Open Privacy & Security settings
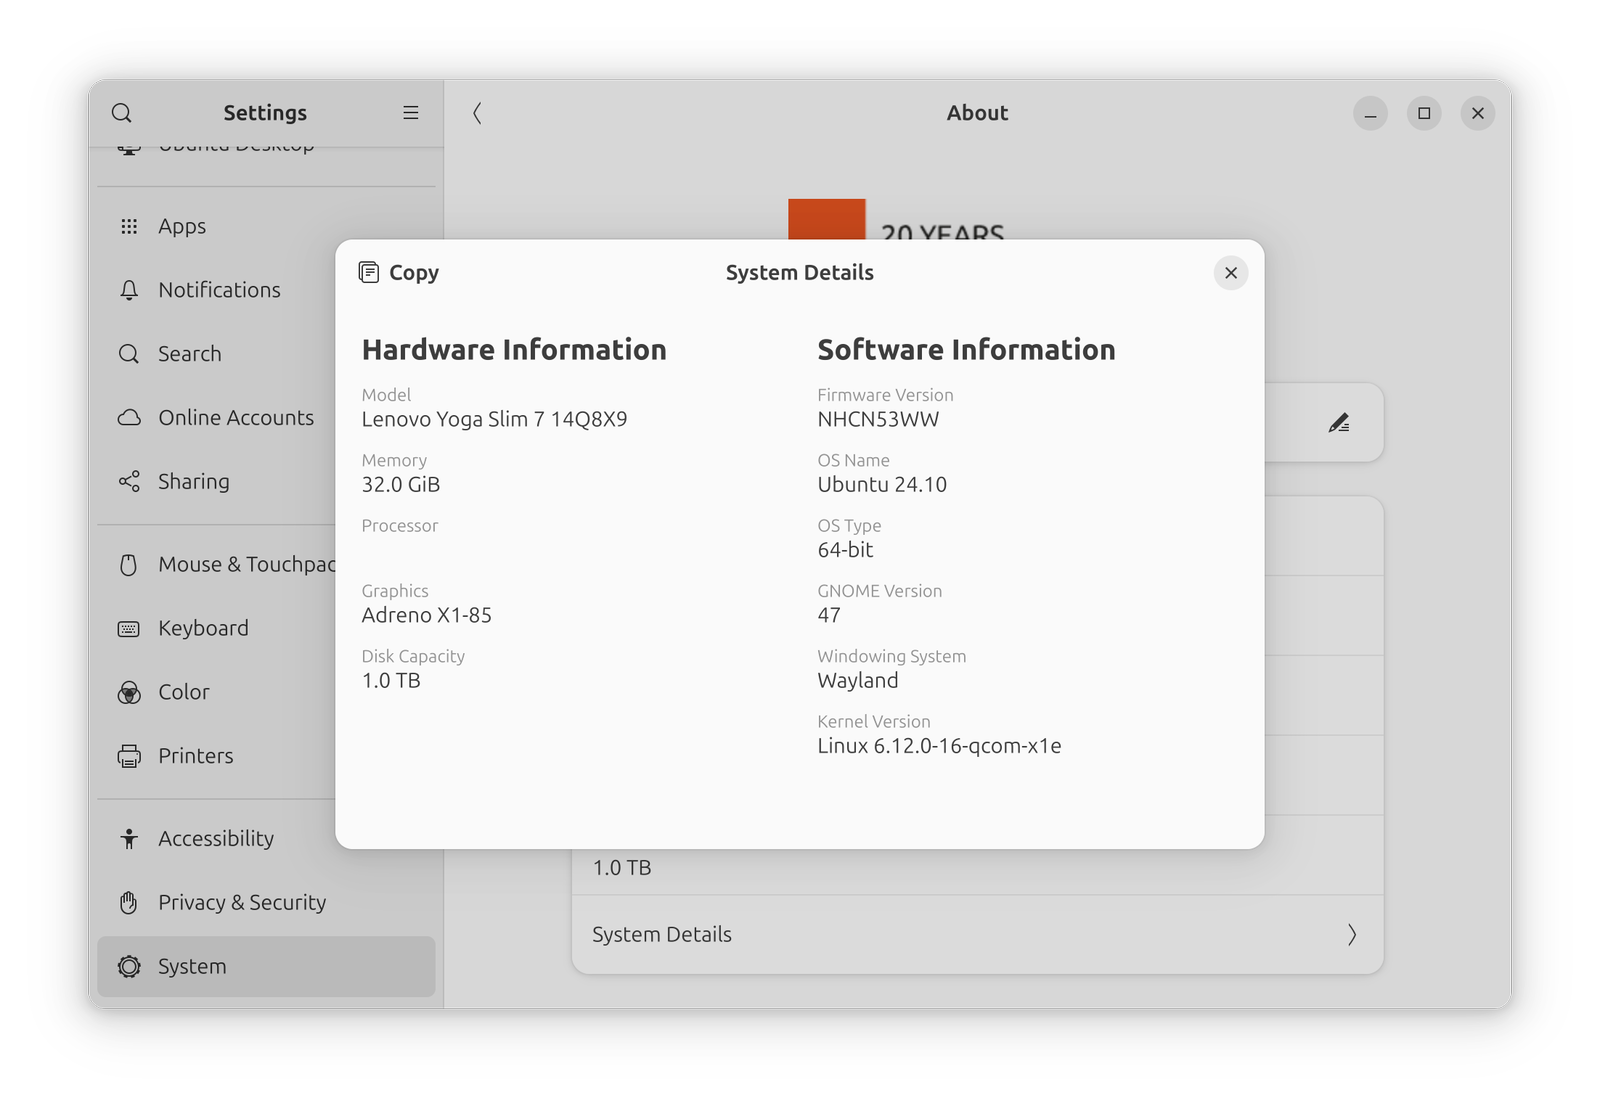 tap(242, 903)
